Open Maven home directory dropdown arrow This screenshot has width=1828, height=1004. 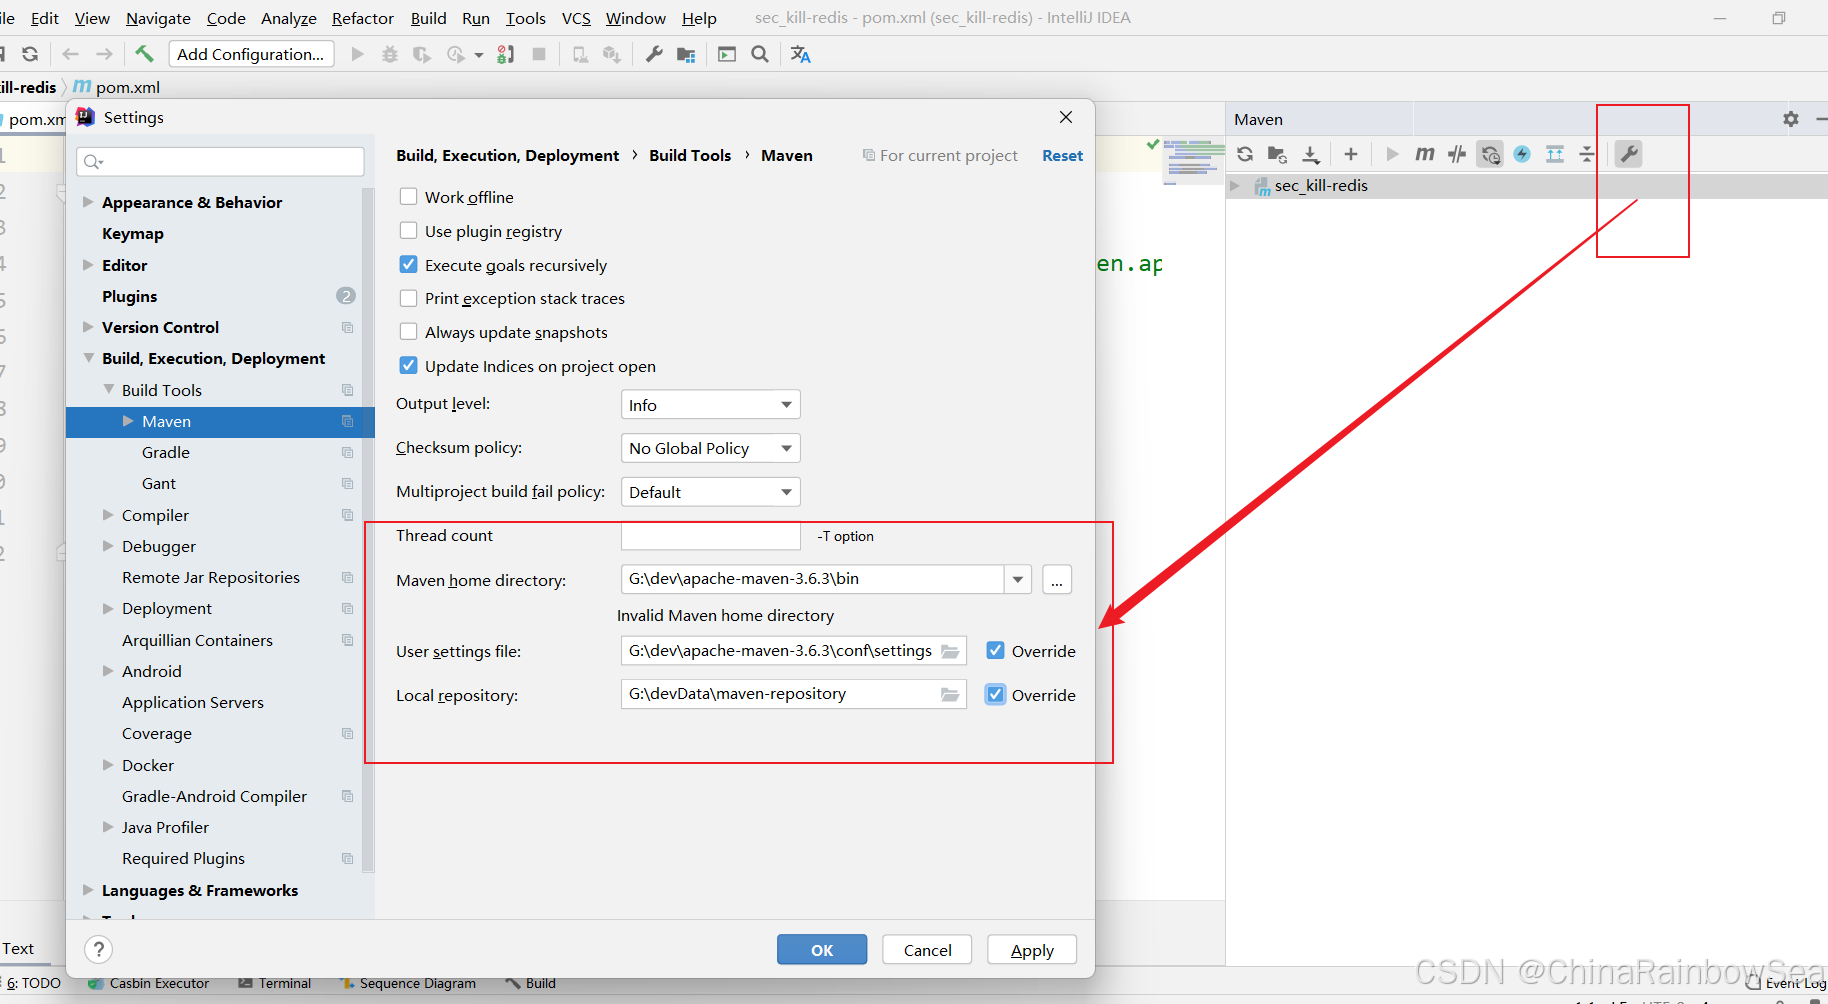(x=1018, y=579)
